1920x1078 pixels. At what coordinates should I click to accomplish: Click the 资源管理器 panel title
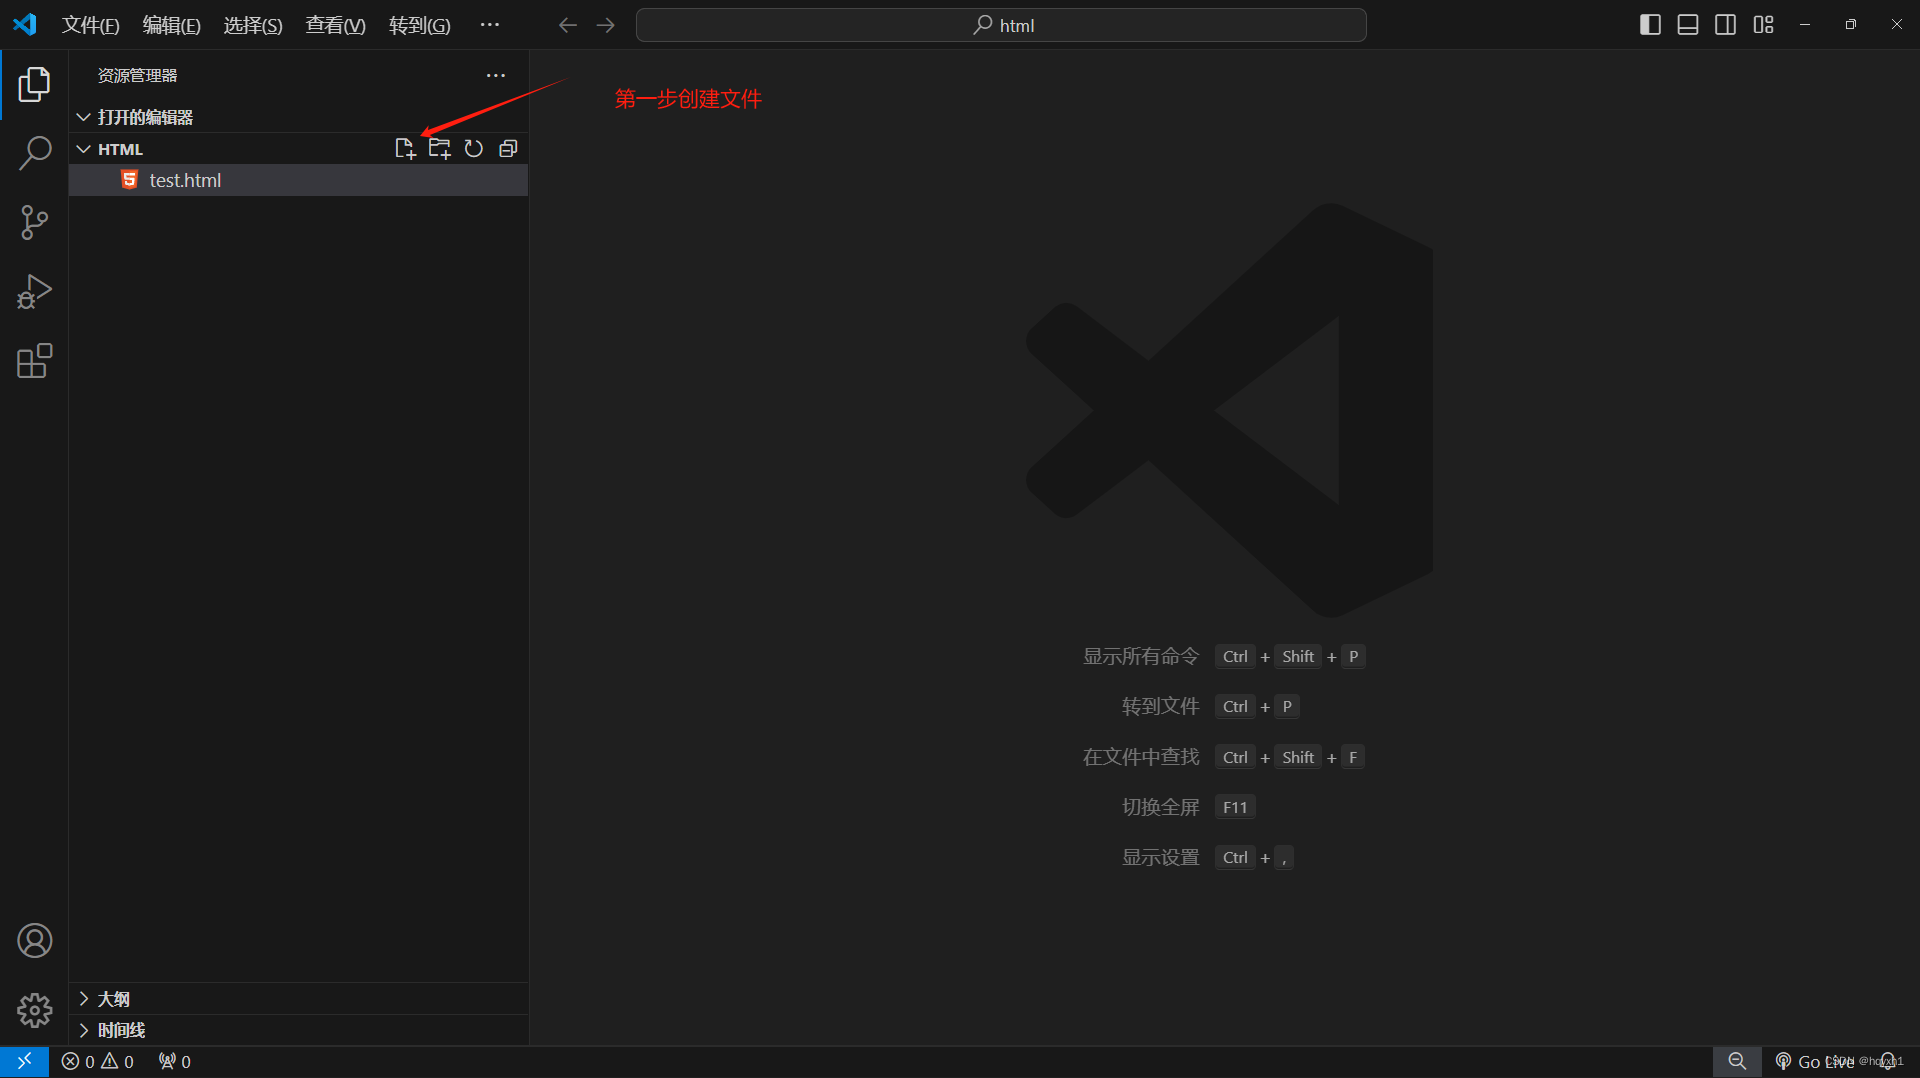point(137,76)
